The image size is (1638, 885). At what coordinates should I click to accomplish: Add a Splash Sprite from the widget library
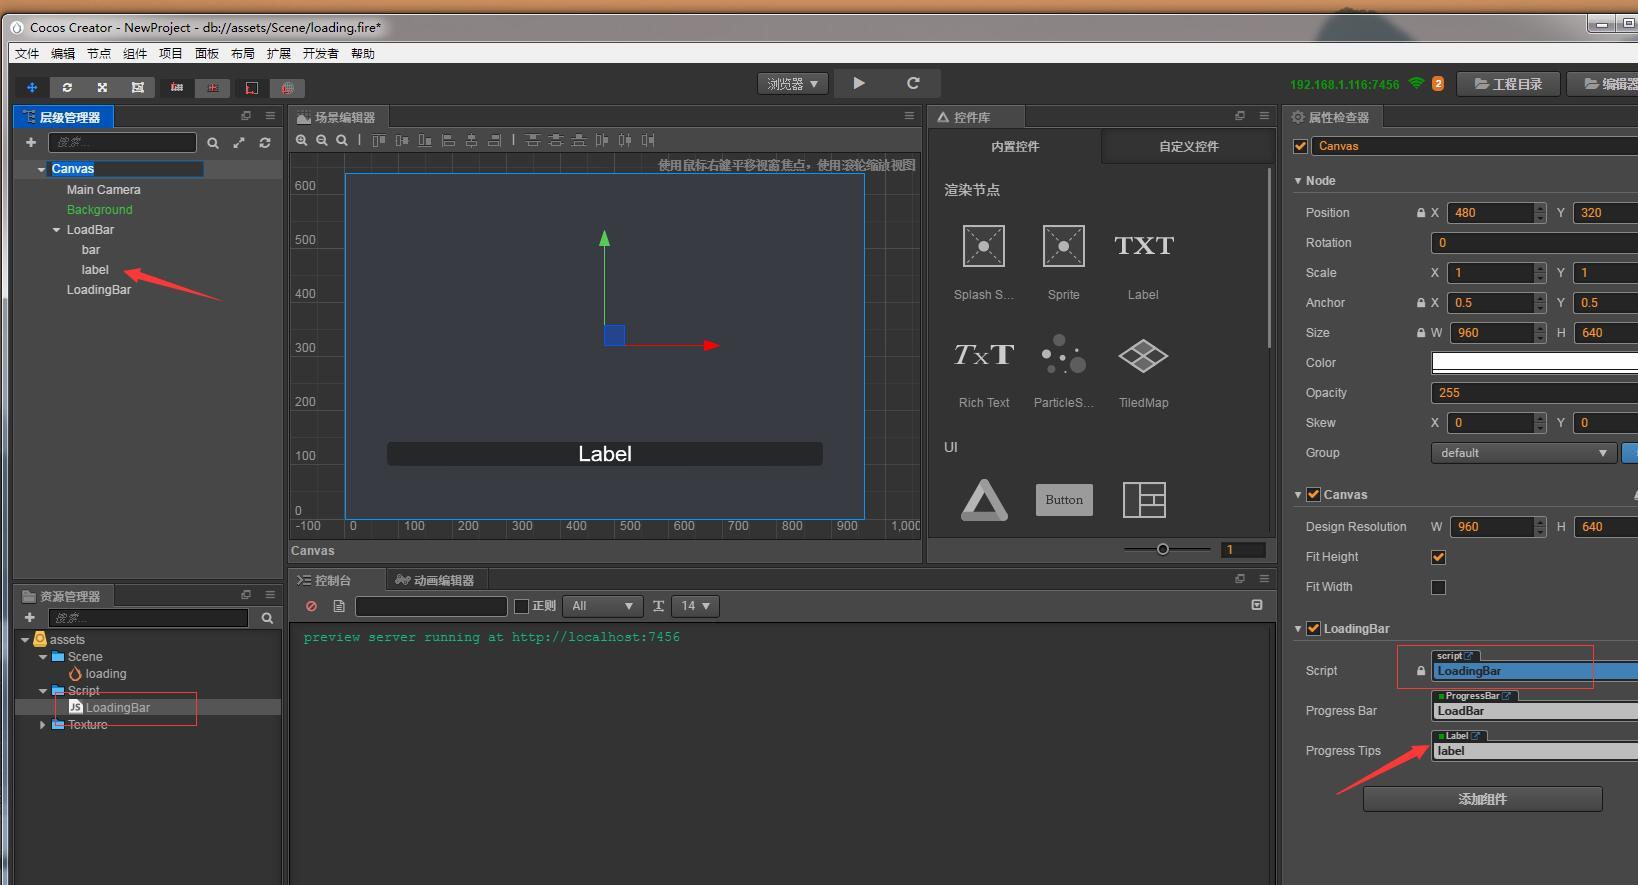[983, 263]
